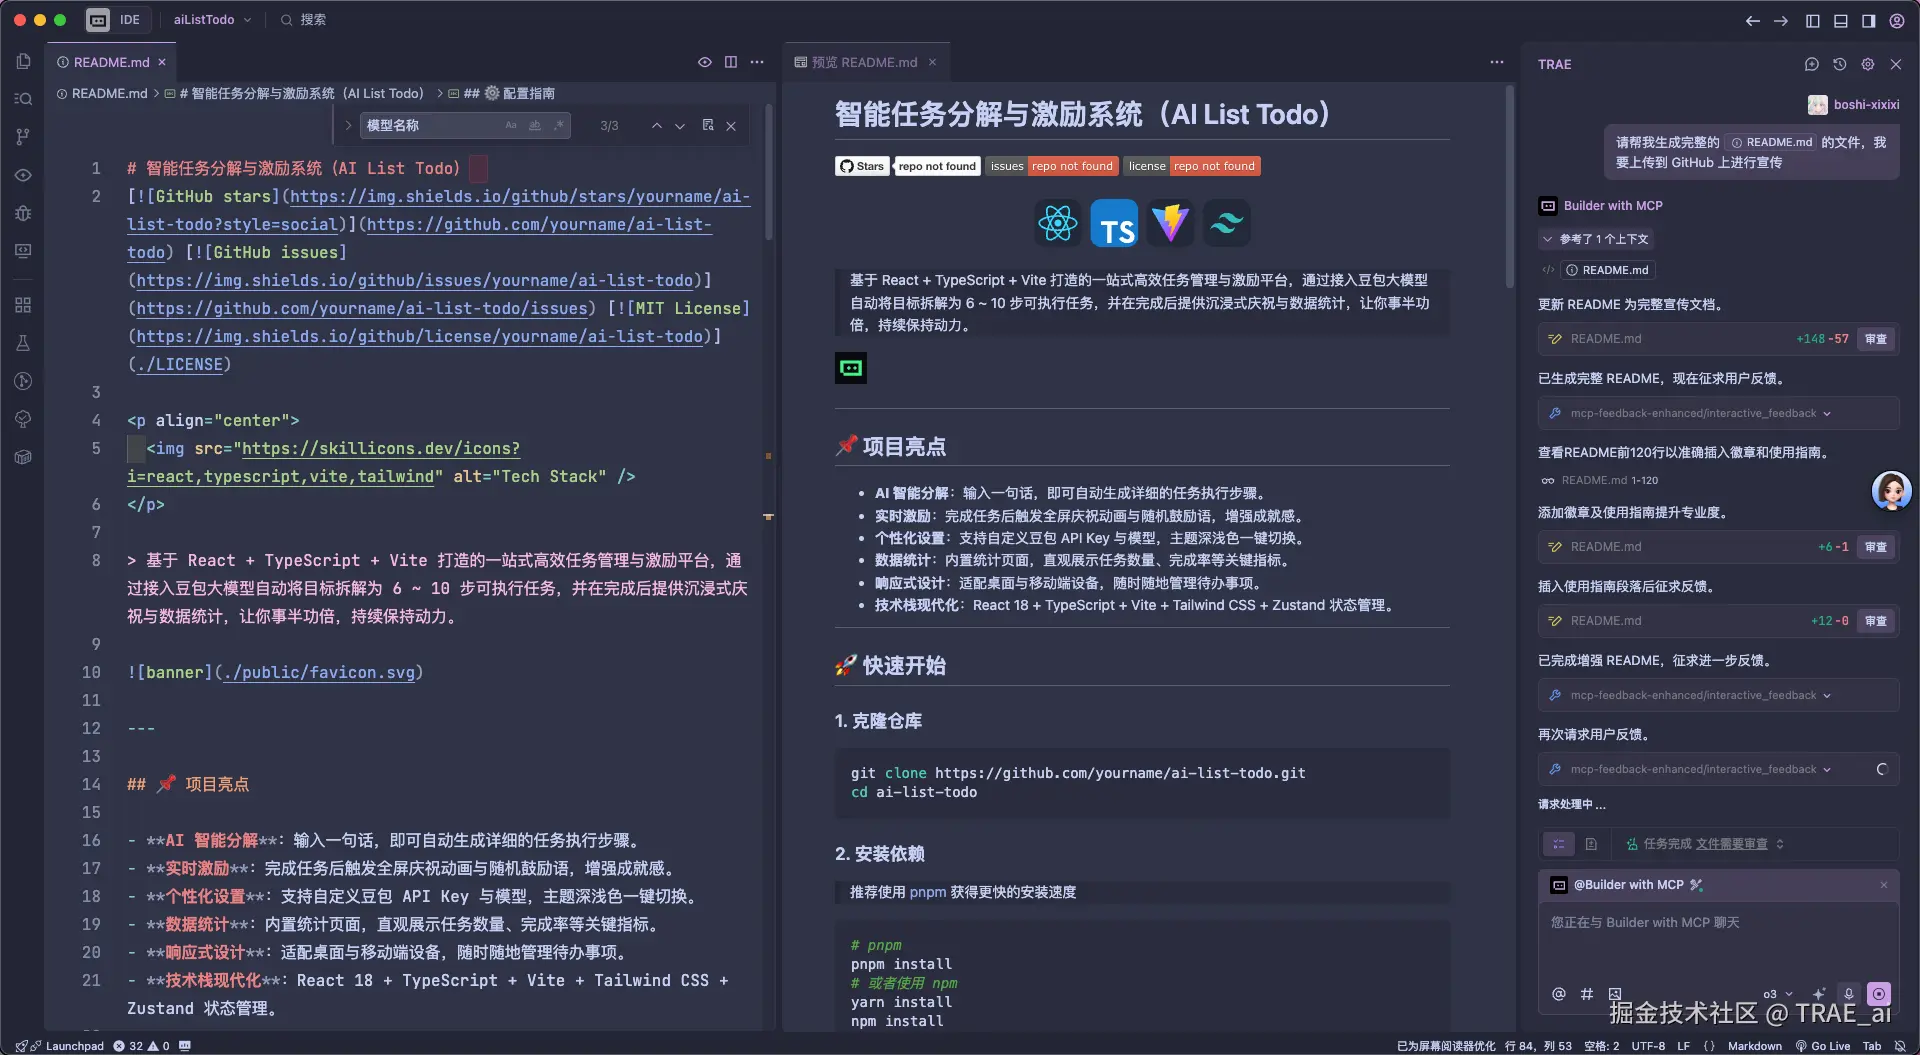This screenshot has width=1920, height=1055.
Task: Toggle regular expression in find box
Action: (559, 125)
